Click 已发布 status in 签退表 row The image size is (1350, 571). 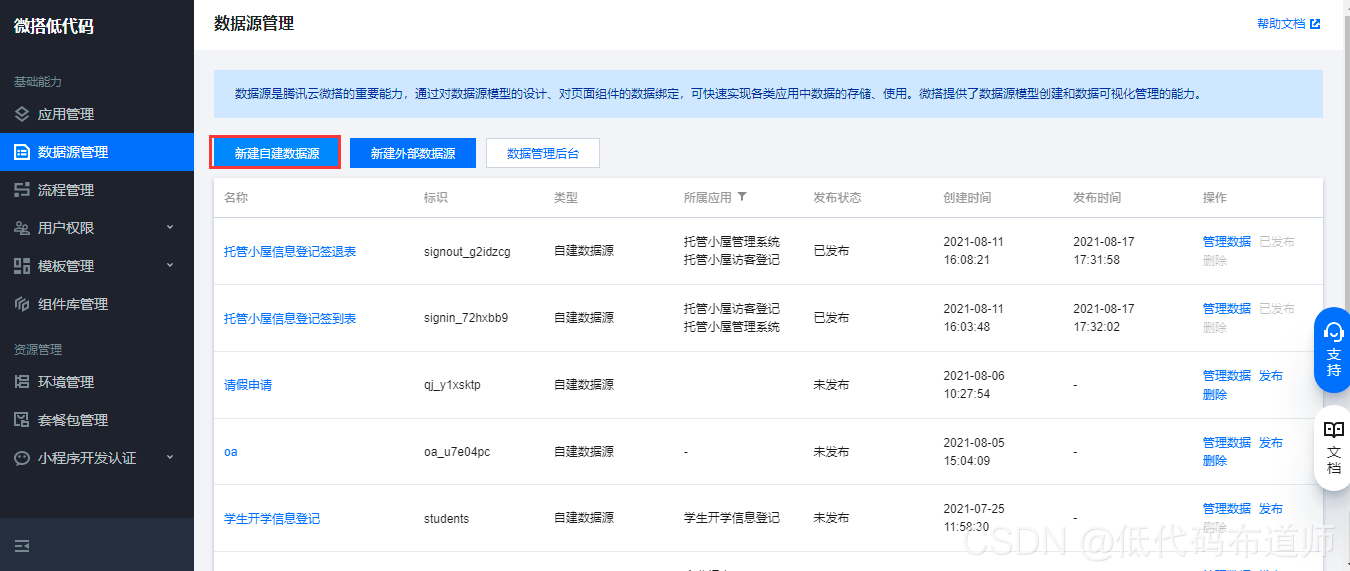pos(831,252)
